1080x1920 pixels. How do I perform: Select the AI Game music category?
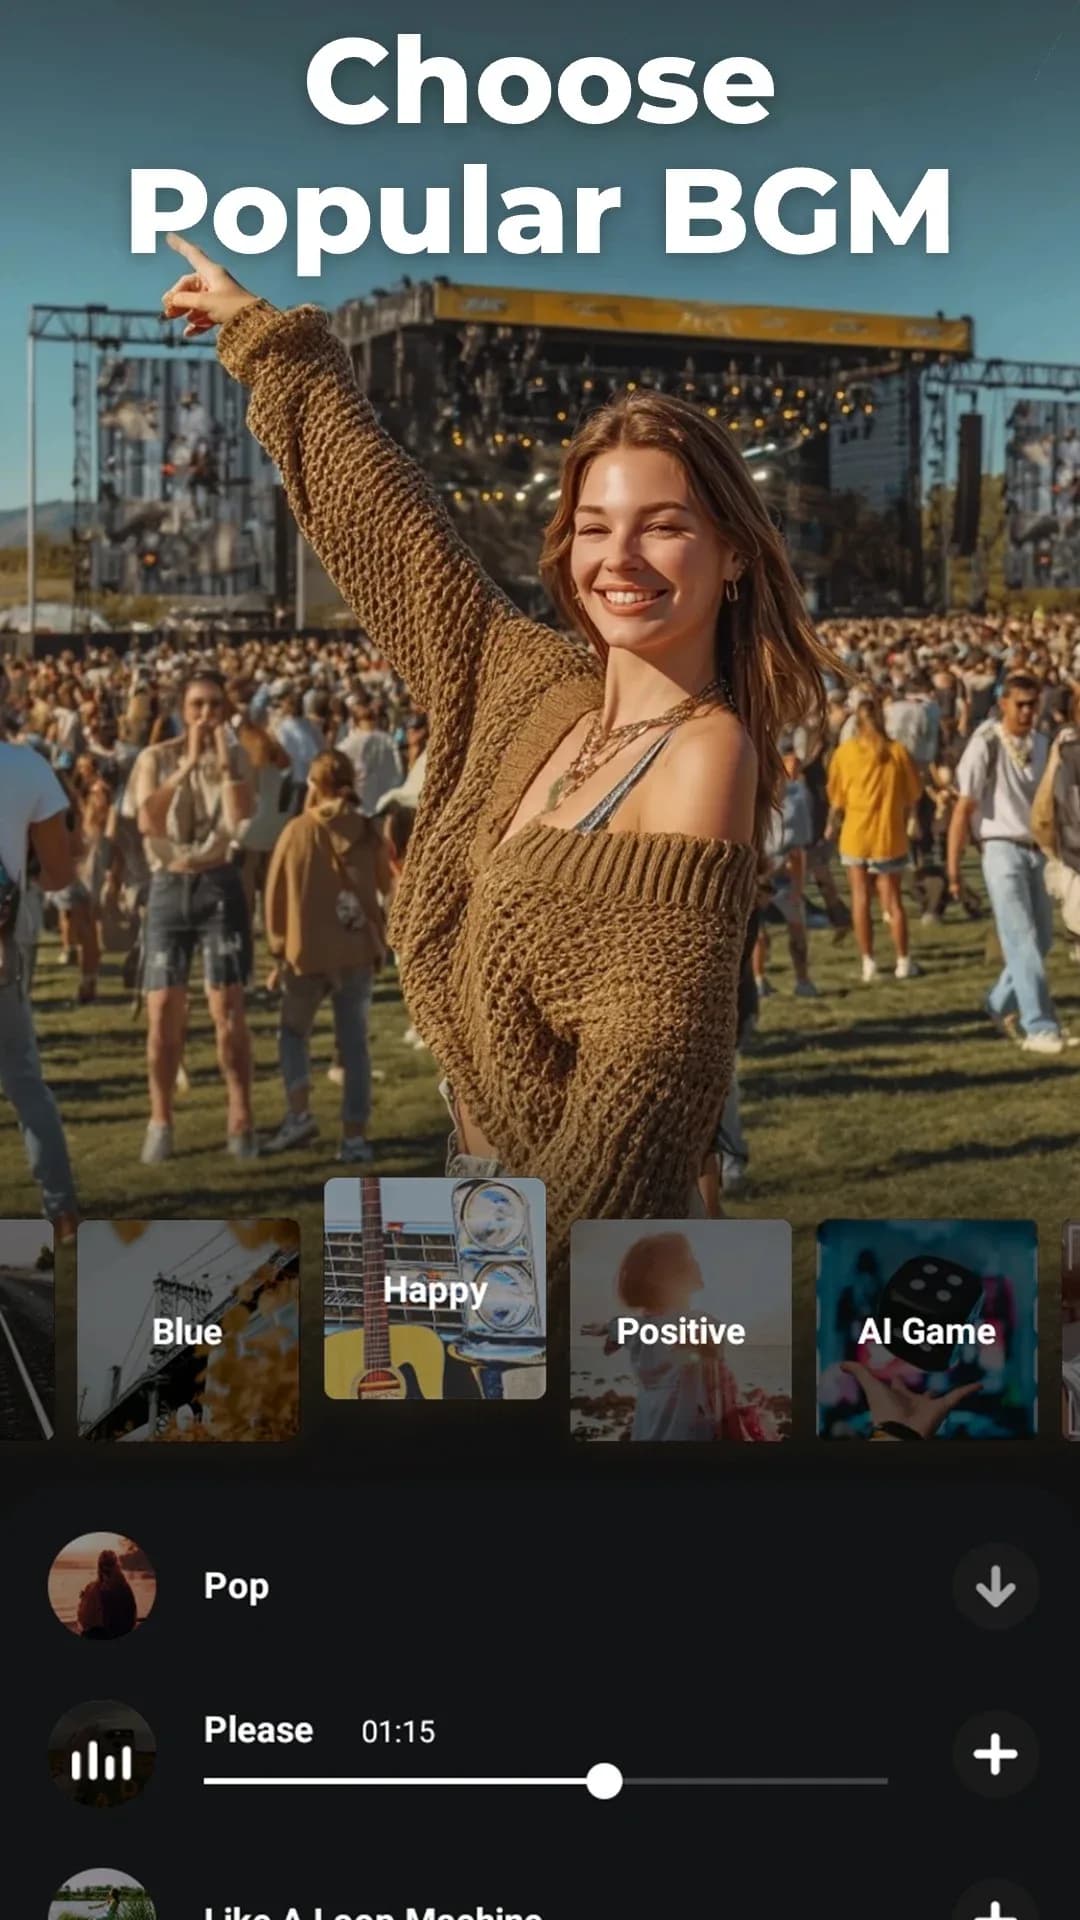coord(927,1330)
